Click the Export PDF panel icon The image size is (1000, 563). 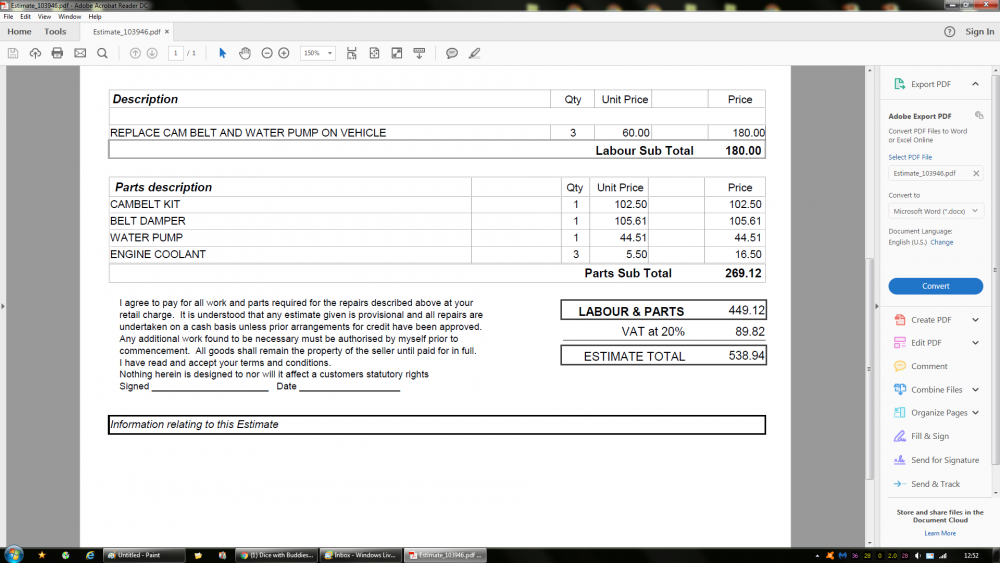click(899, 84)
